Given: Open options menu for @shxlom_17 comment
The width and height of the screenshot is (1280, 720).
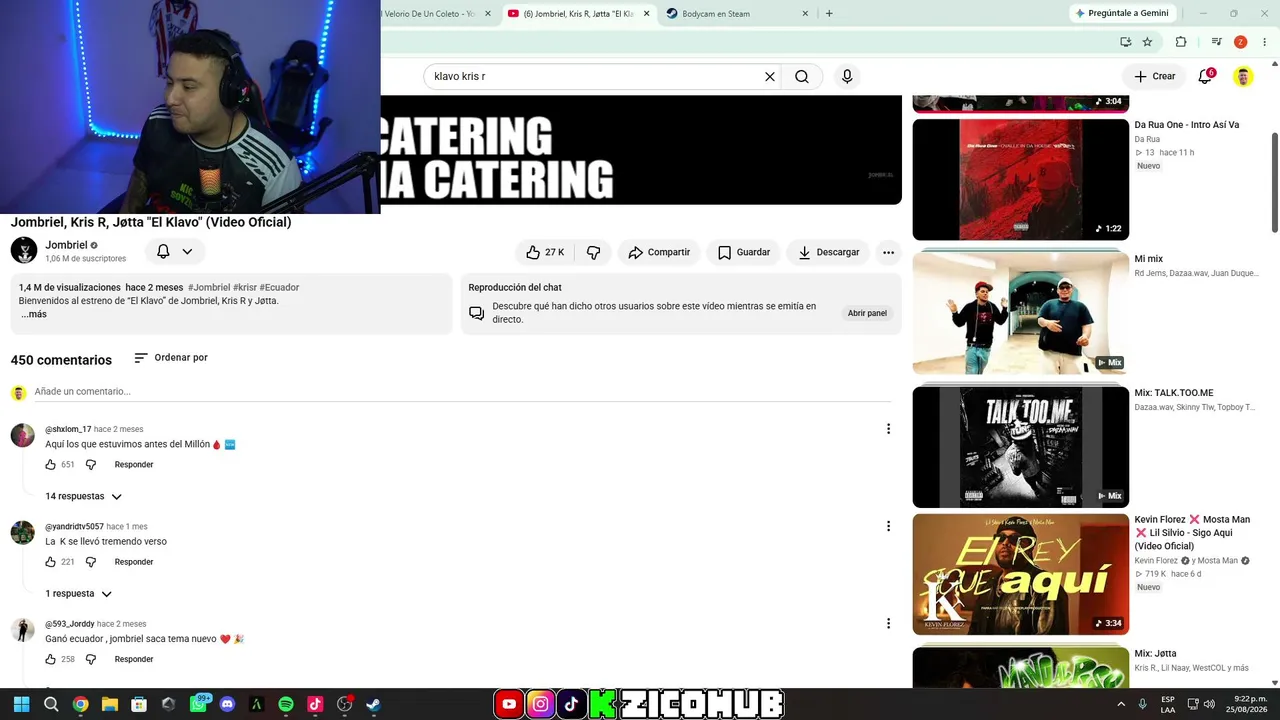Looking at the screenshot, I should (888, 429).
